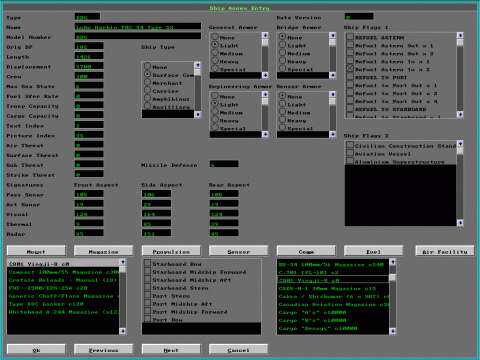Go to the Next ship entry
This screenshot has height=360, width=480.
[171, 350]
